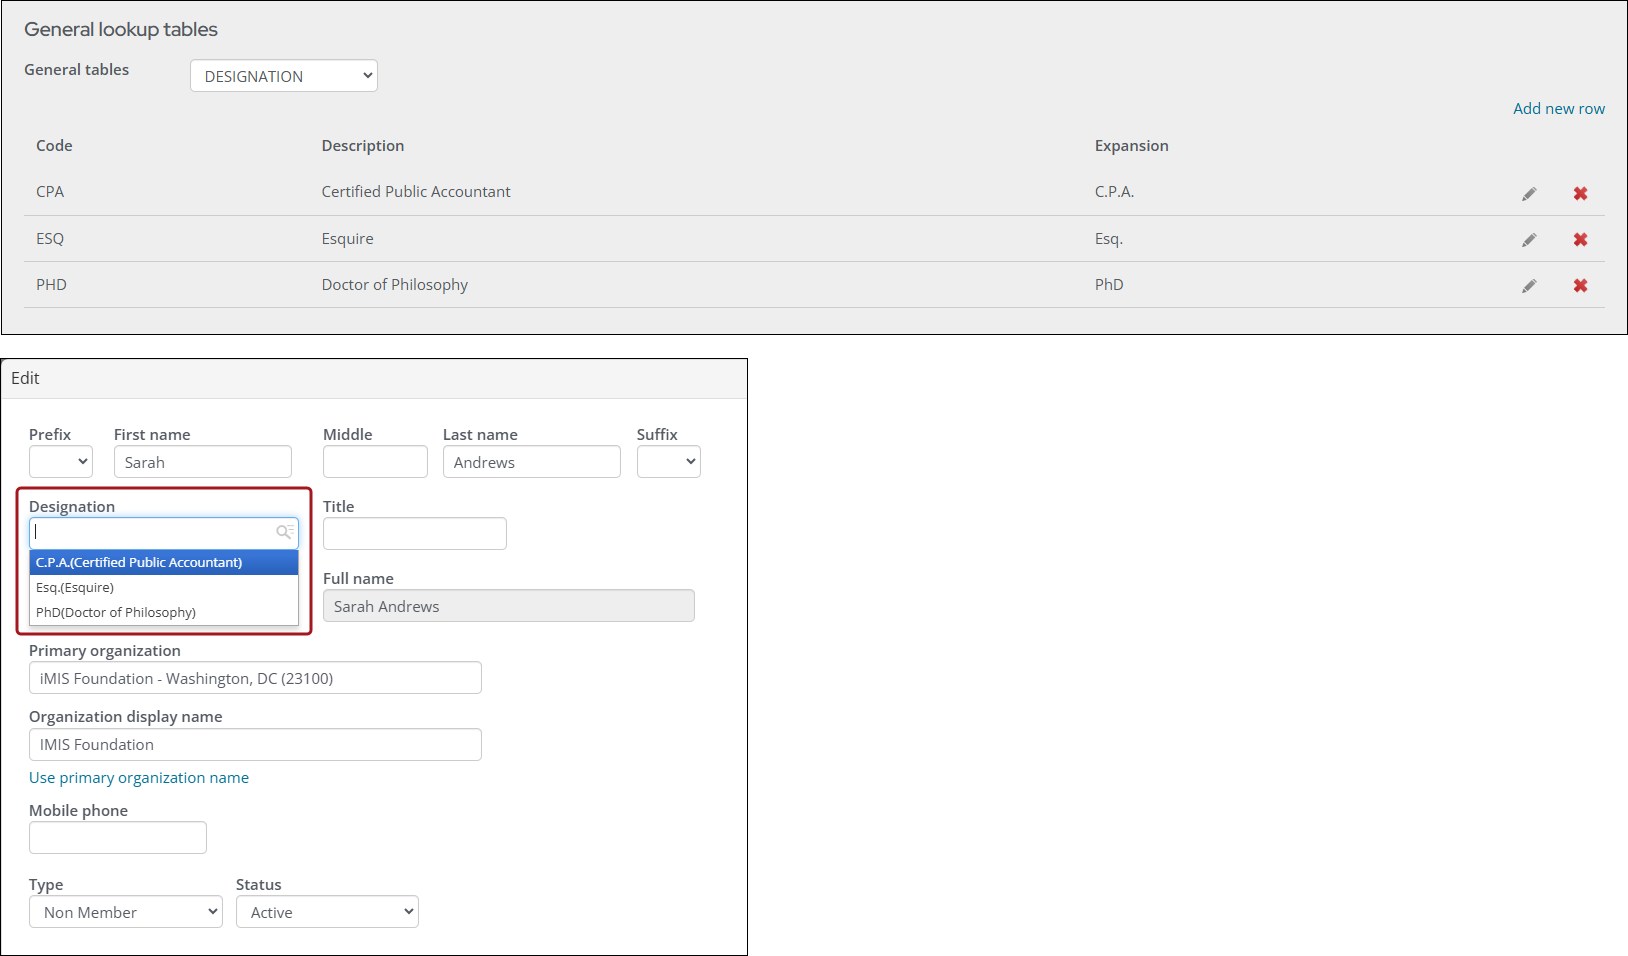Viewport: 1628px width, 956px height.
Task: Click Doctor of Philosophy description cell
Action: click(x=395, y=285)
